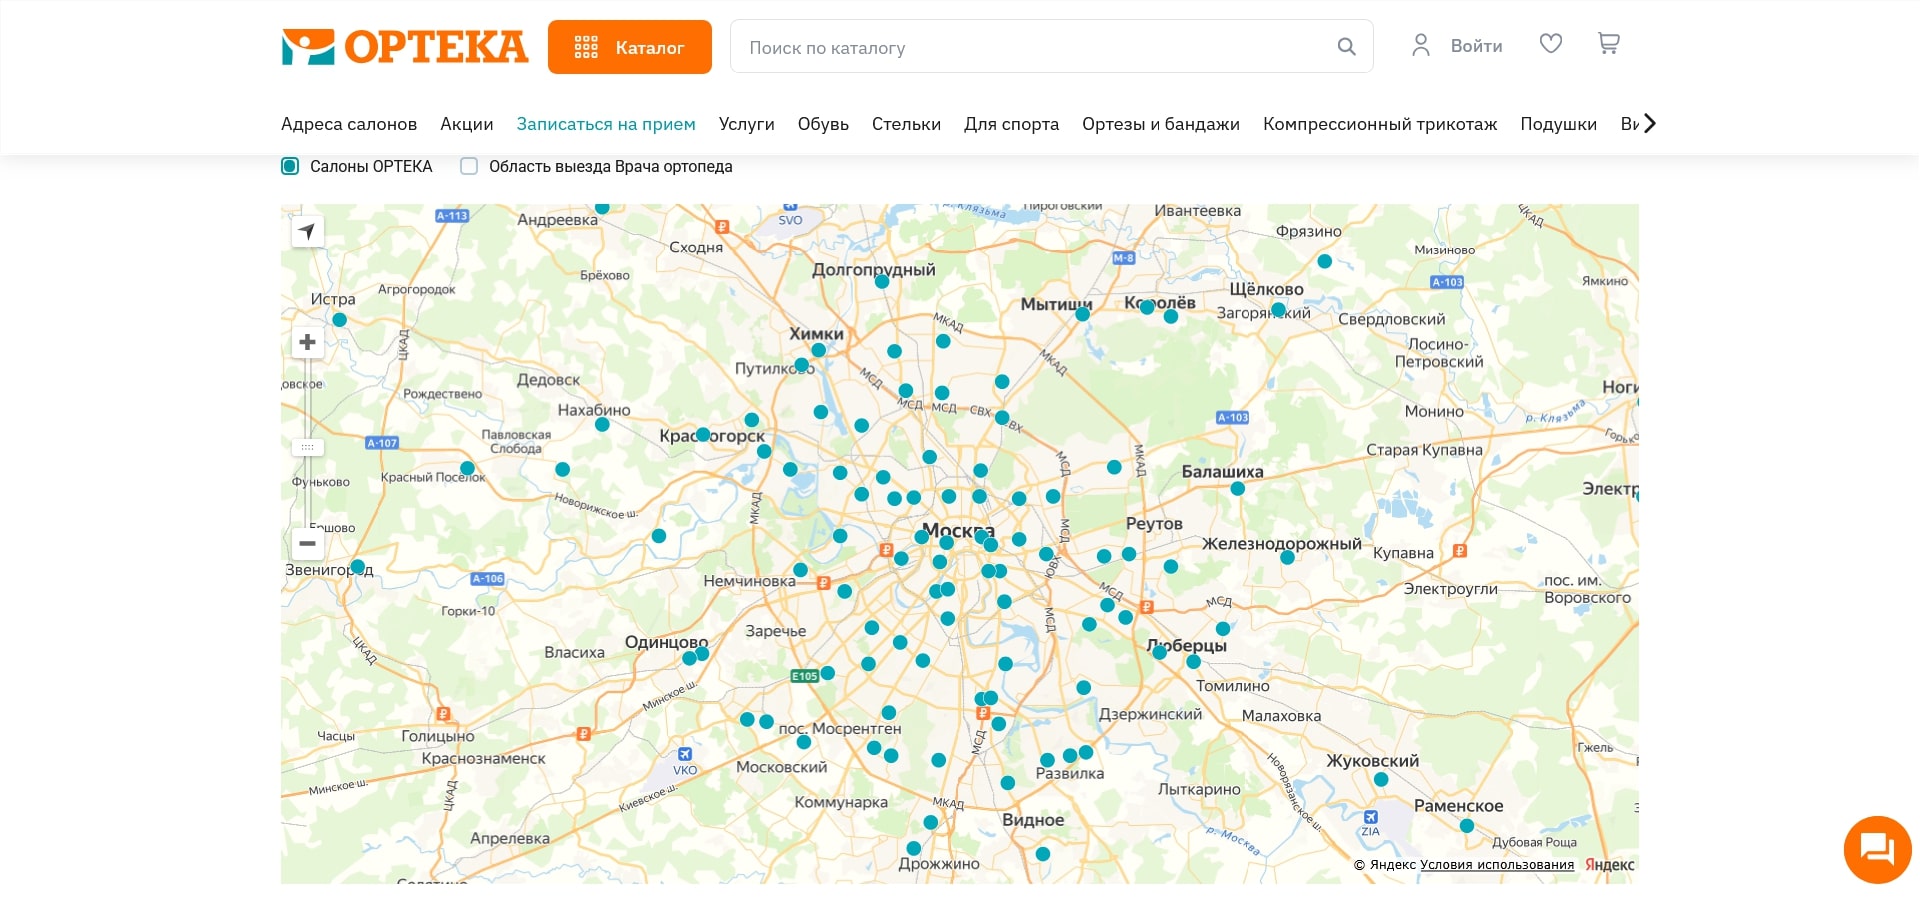The width and height of the screenshot is (1920, 913).
Task: Enable Область выезда Врача ортопеда checkbox
Action: click(469, 167)
